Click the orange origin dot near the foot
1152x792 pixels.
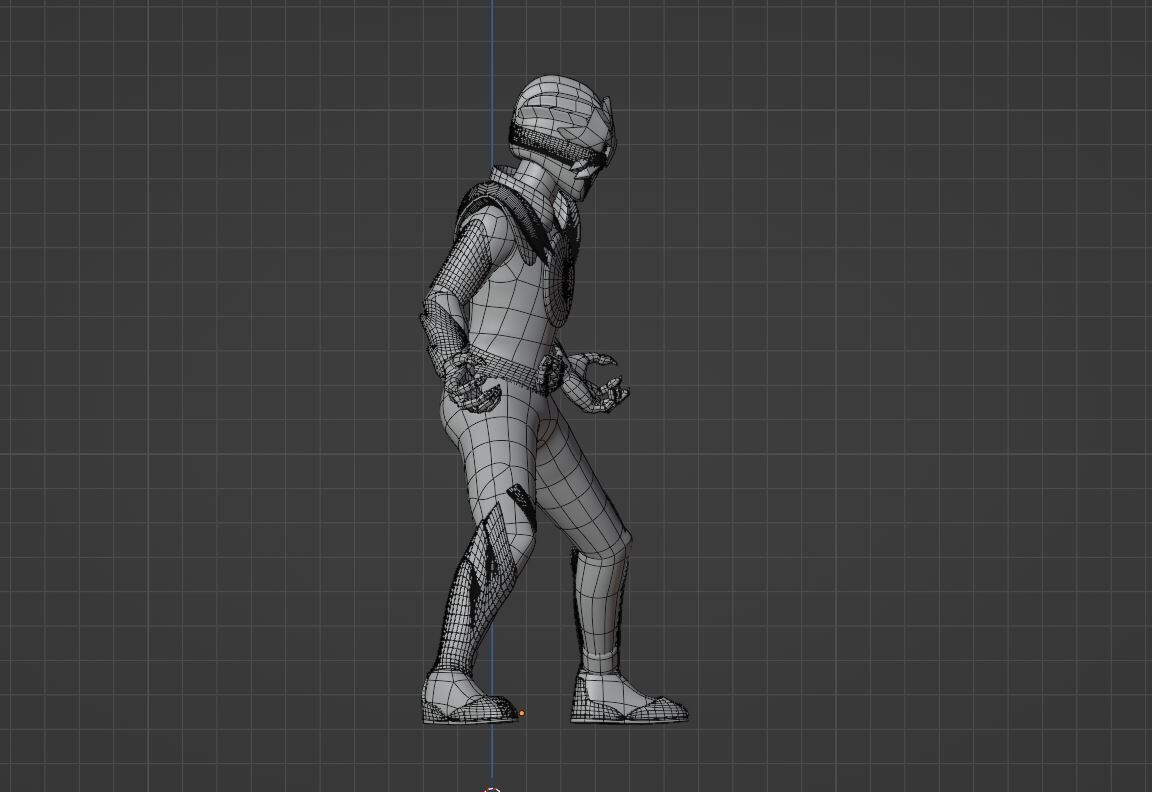522,713
